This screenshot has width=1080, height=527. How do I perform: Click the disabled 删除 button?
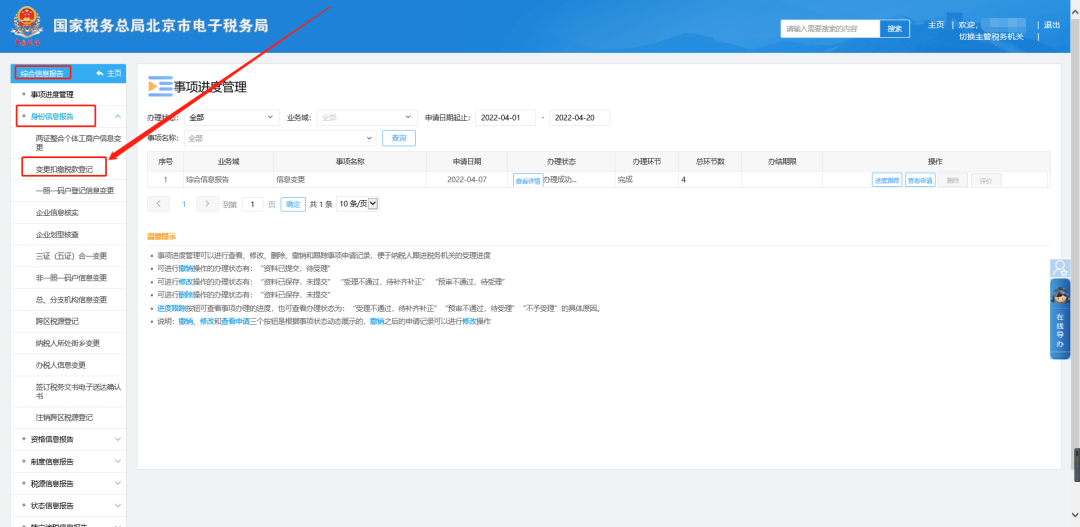pos(953,180)
